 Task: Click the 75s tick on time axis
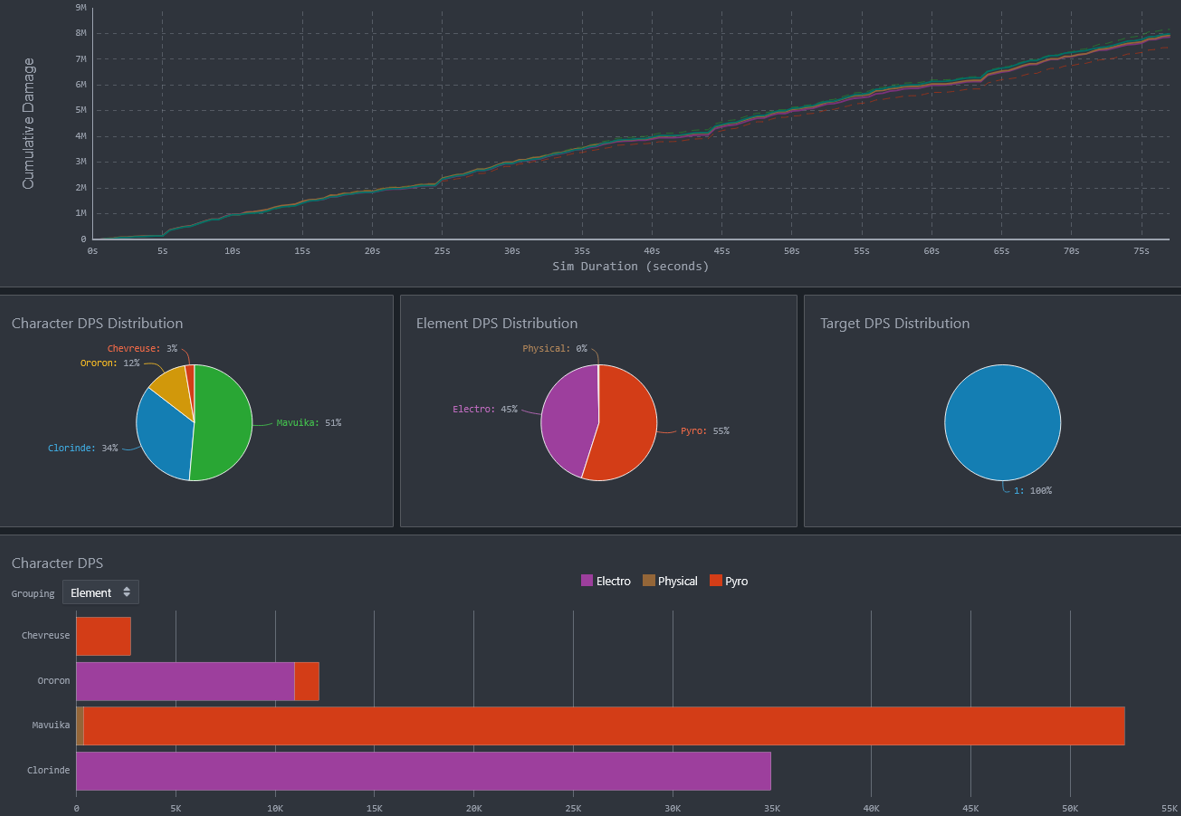[x=1141, y=251]
